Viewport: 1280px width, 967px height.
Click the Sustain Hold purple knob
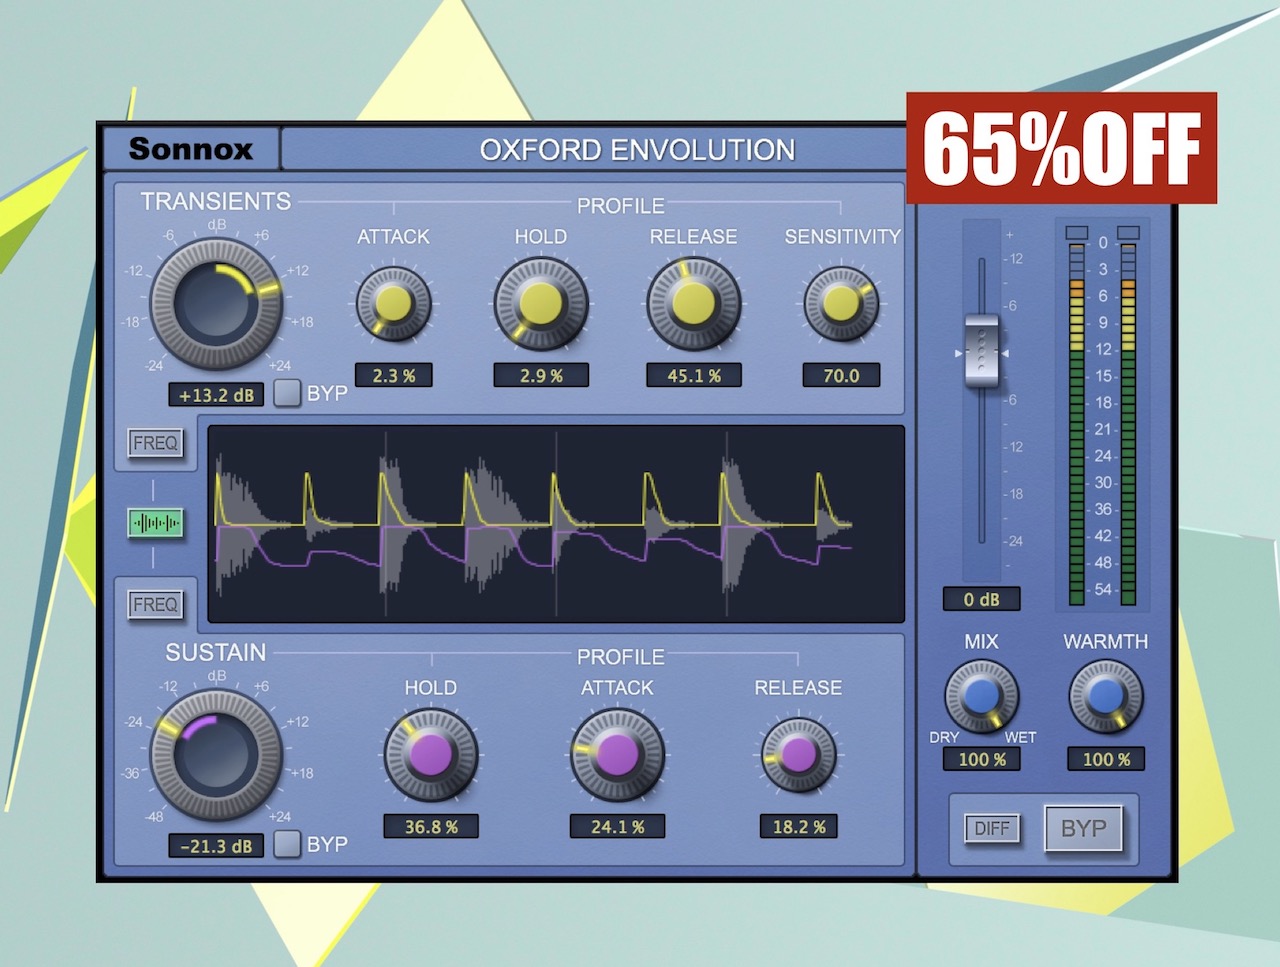(431, 755)
